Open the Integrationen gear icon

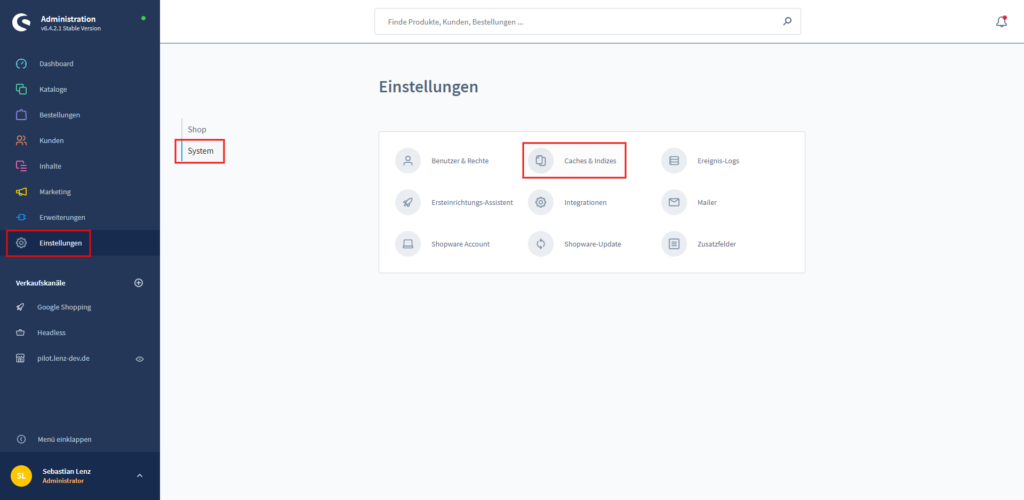pyautogui.click(x=541, y=202)
